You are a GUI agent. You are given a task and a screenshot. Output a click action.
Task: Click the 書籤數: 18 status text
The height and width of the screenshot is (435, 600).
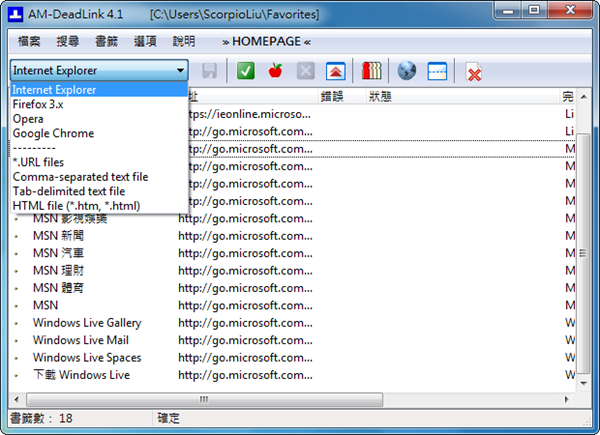click(x=41, y=418)
